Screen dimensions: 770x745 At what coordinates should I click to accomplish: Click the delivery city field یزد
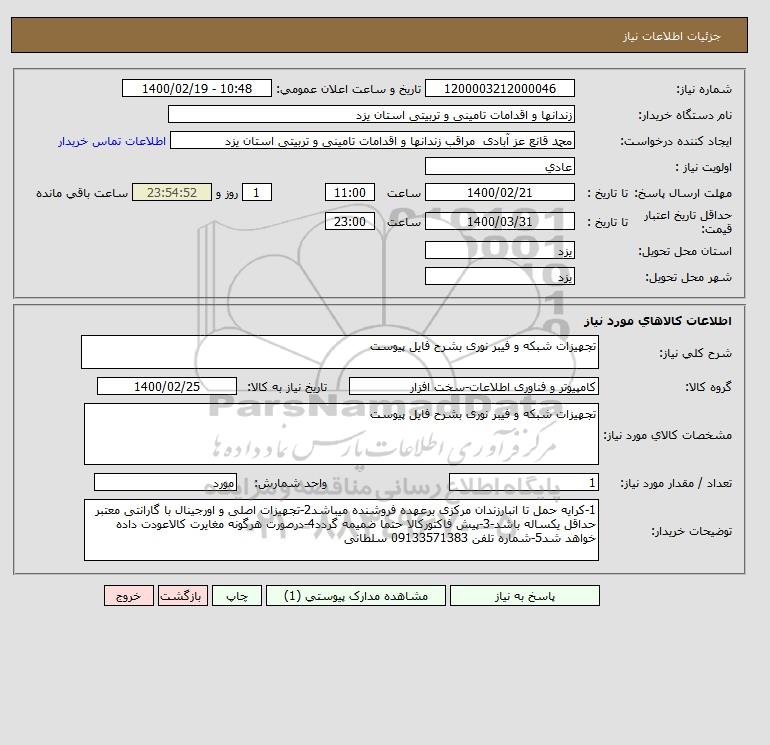tap(500, 276)
